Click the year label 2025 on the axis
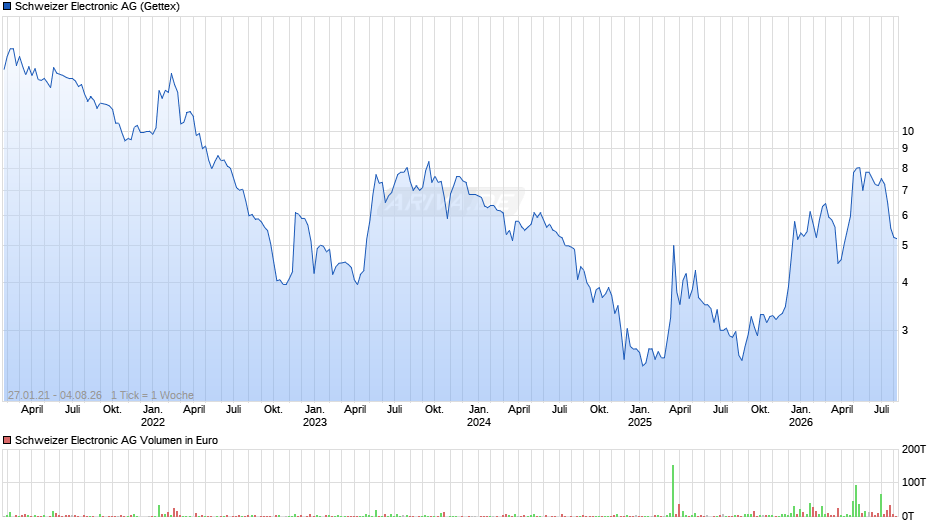The height and width of the screenshot is (526, 940). (x=640, y=422)
